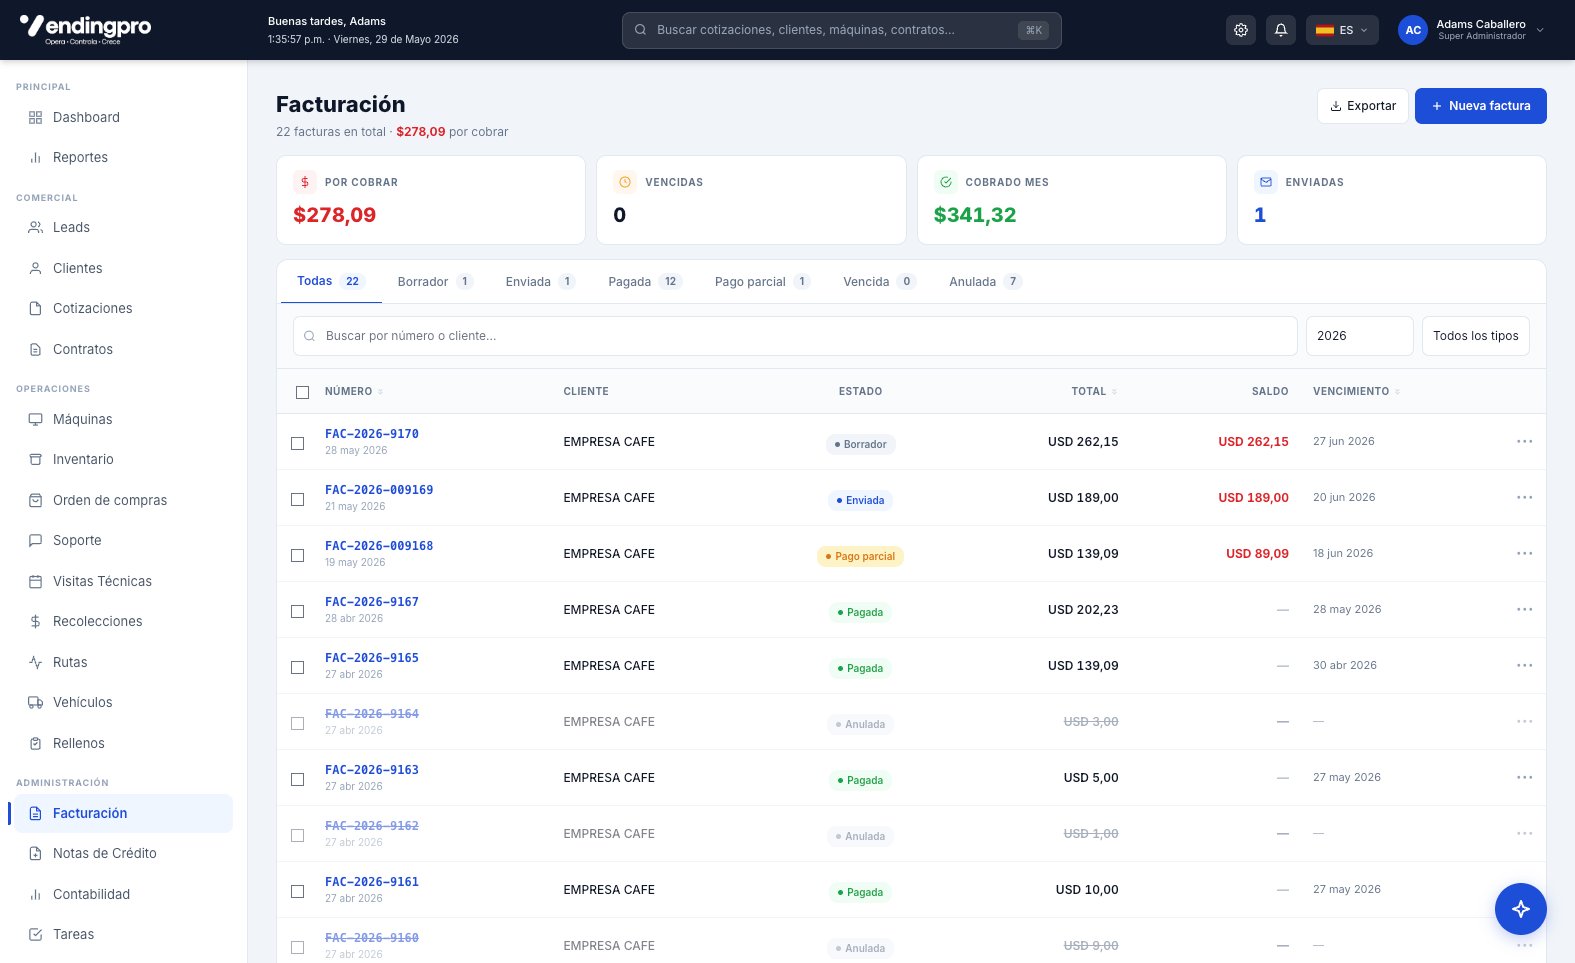Expand Adams Caballero user menu chevron
This screenshot has height=963, width=1575.
pos(1540,30)
